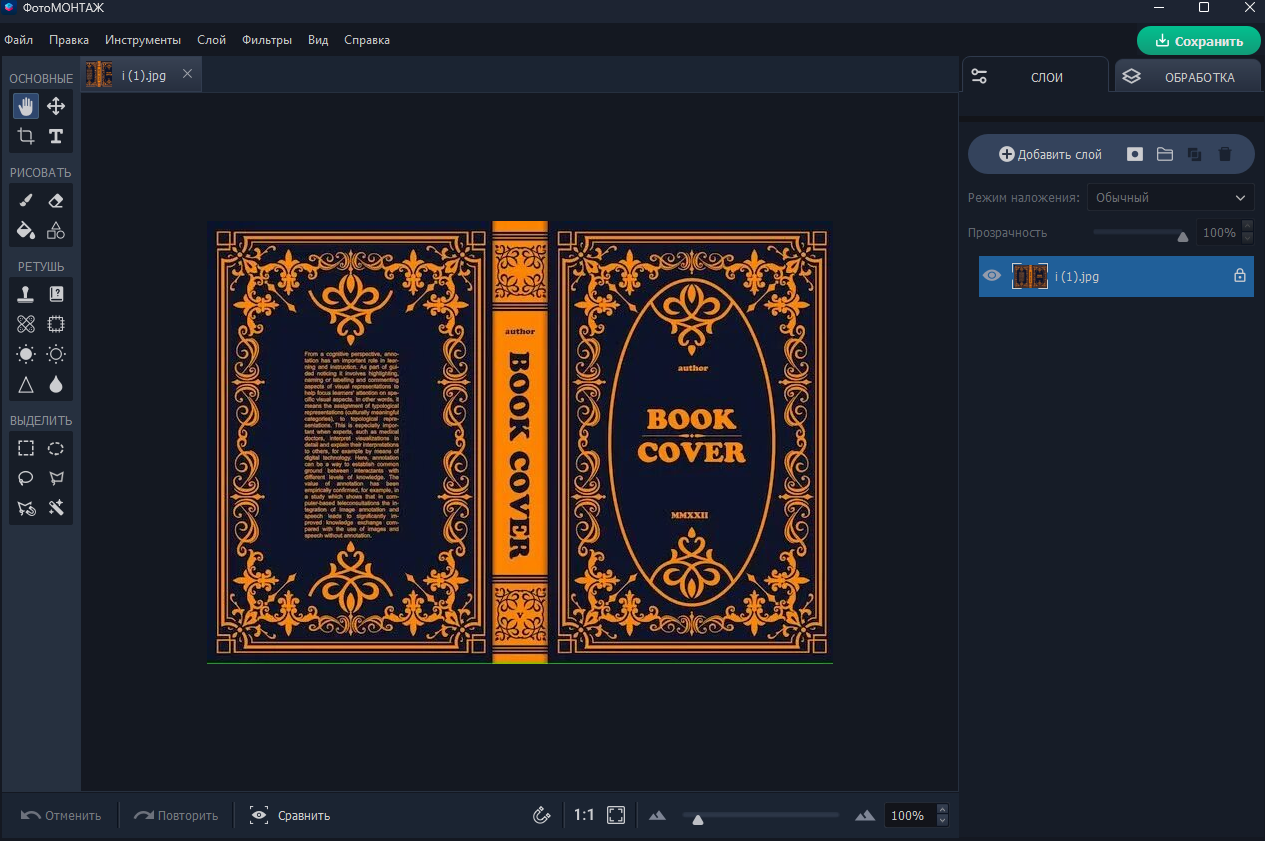Click the Прозрачность opacity slider handle

[1183, 237]
